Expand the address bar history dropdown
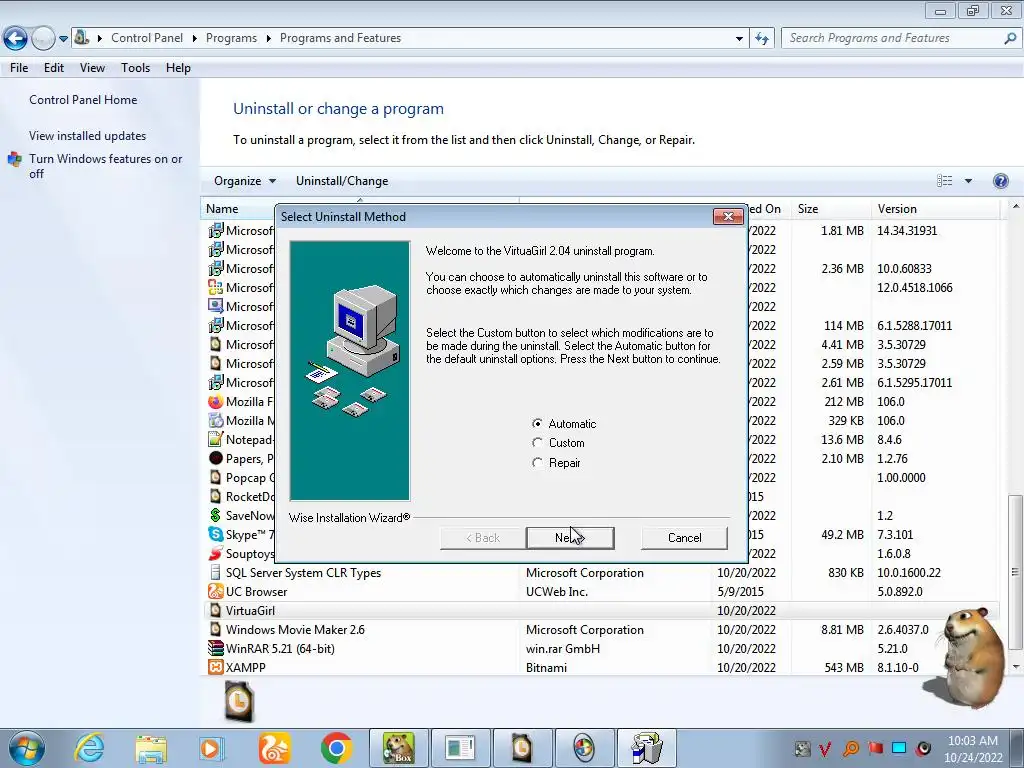 739,39
